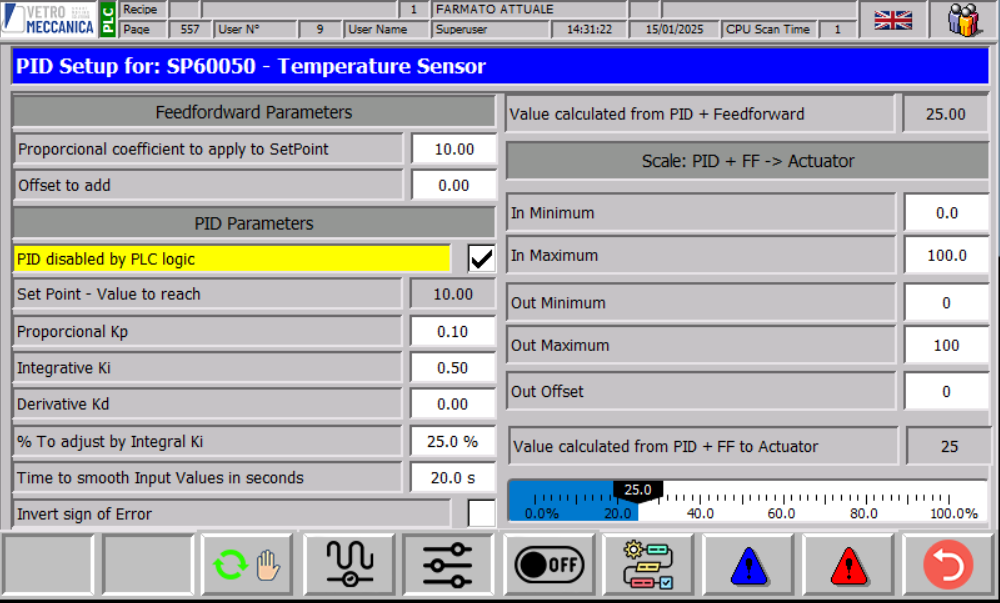
Task: Click the Feedfordward Parameters header
Action: point(254,112)
